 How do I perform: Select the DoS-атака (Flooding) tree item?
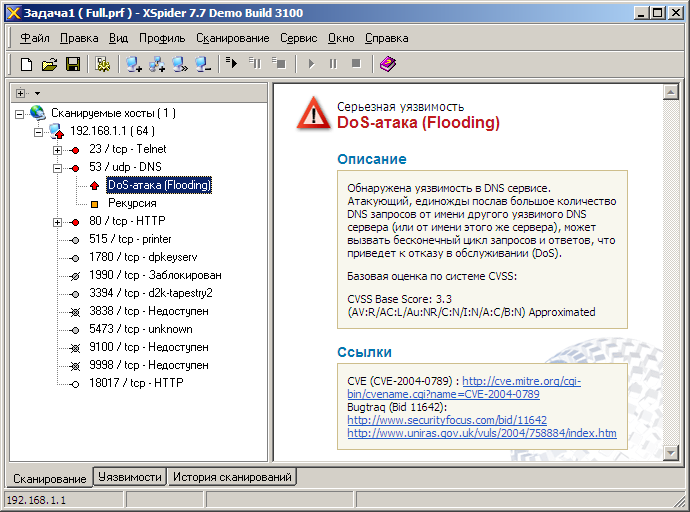[x=159, y=185]
